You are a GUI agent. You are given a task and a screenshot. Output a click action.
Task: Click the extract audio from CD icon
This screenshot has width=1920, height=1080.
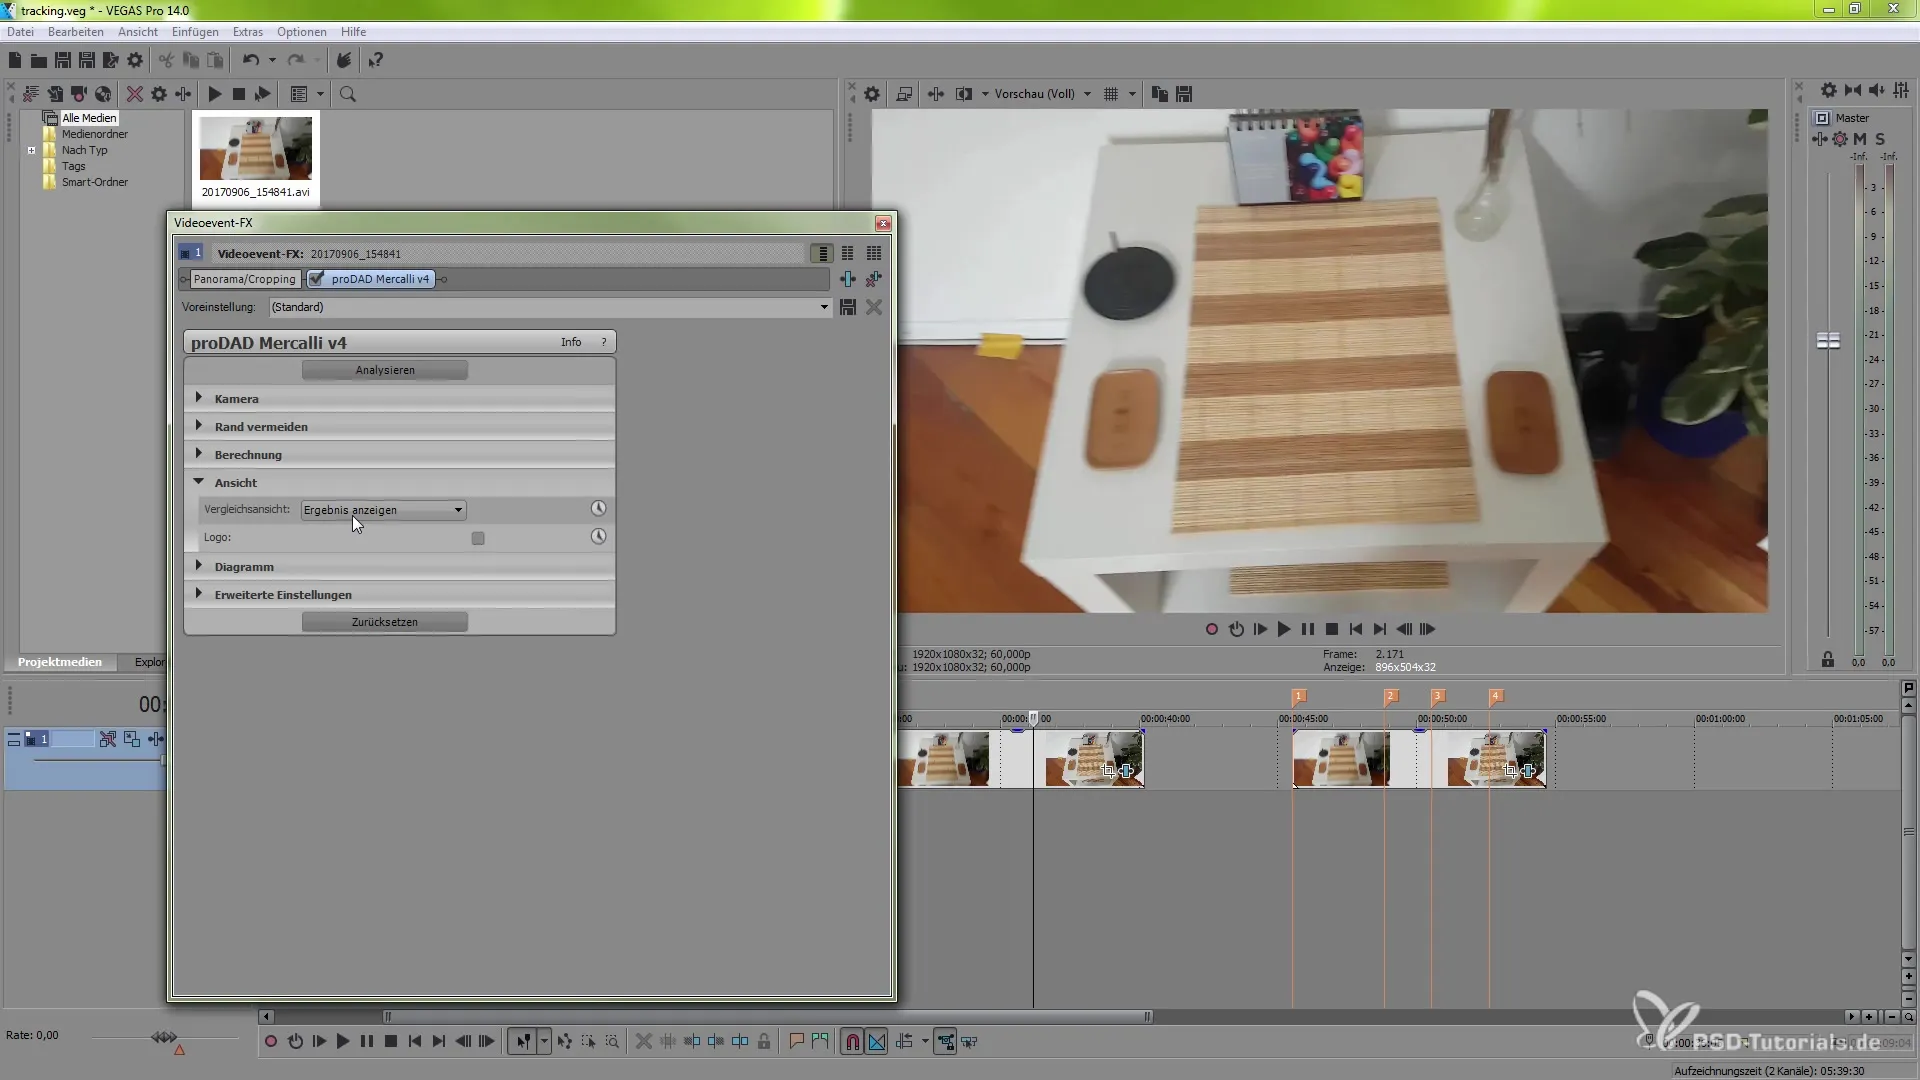pos(103,94)
